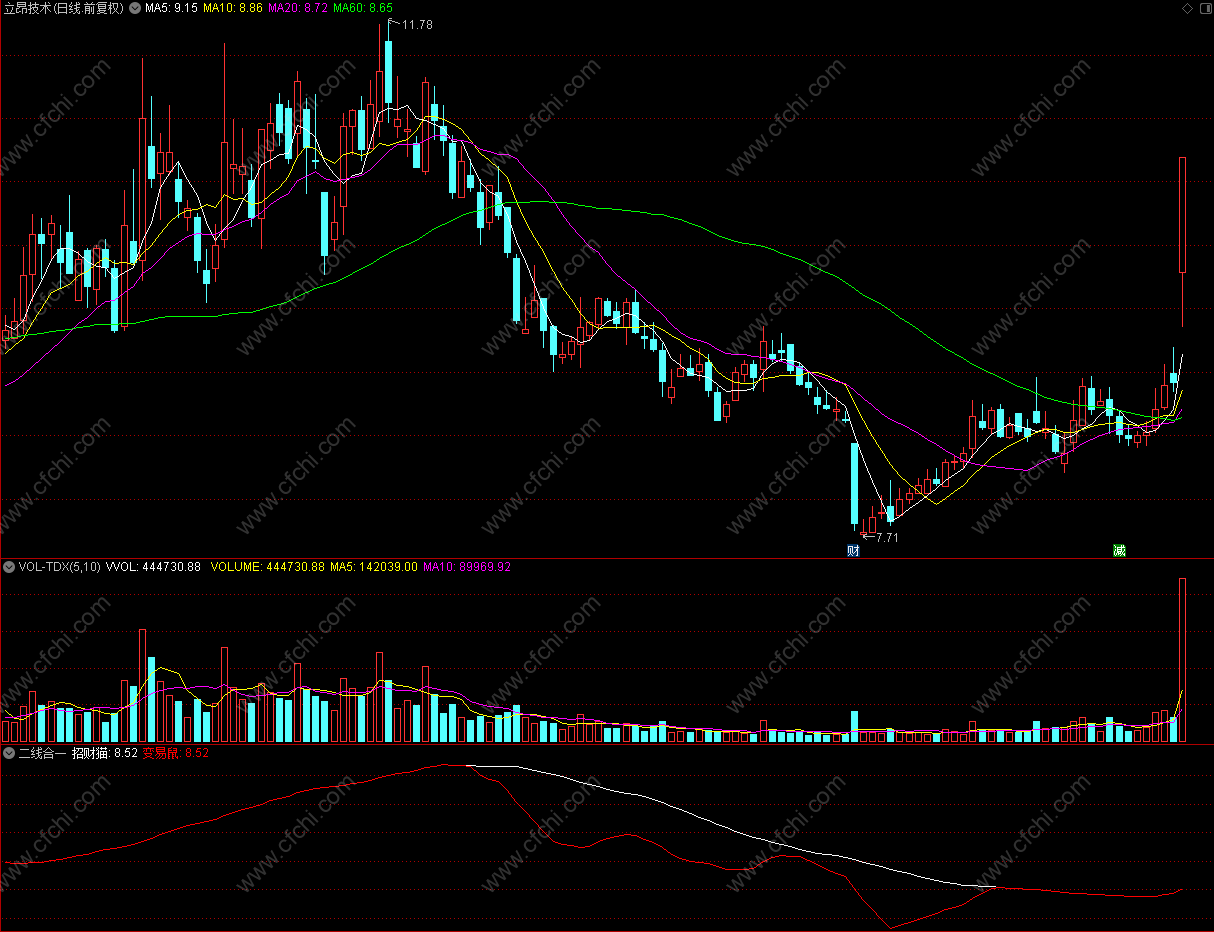The width and height of the screenshot is (1214, 932).
Task: Click the green 减 marker below the candlesticks
Action: click(x=1119, y=550)
